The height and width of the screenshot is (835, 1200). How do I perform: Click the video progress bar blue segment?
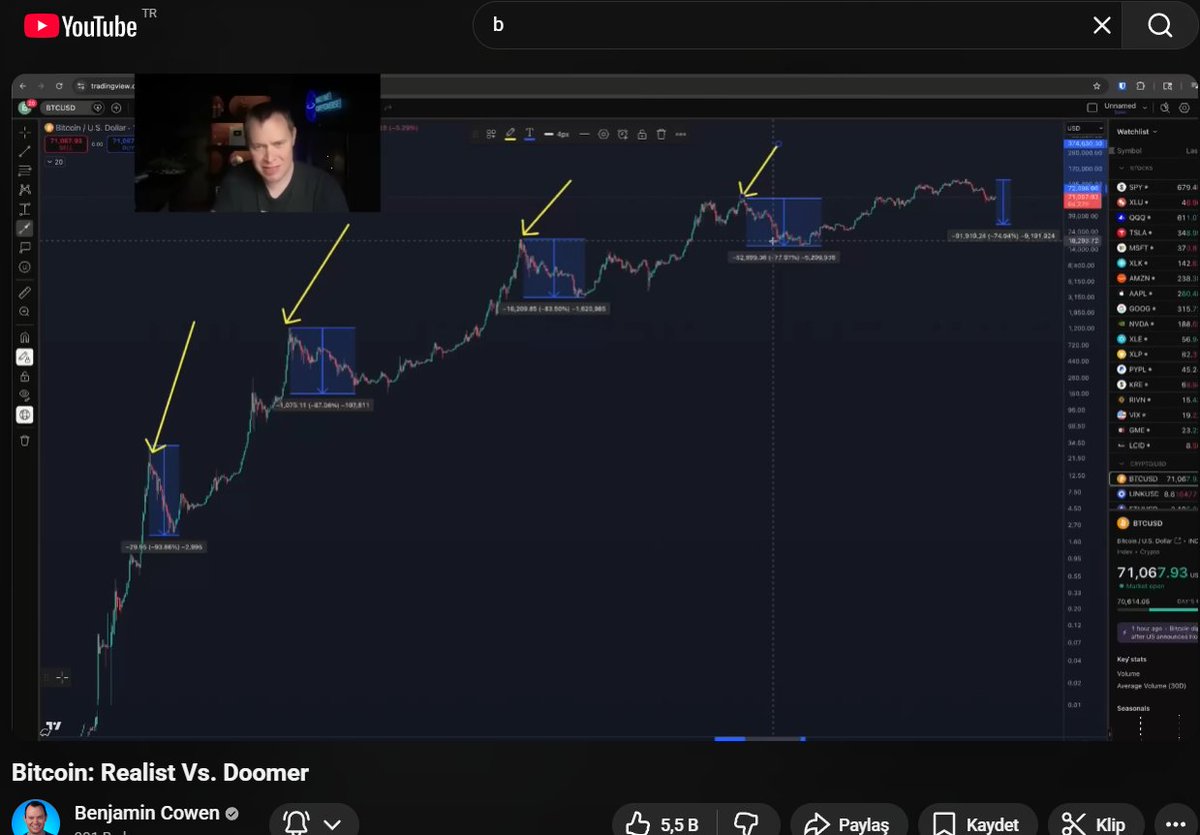coord(730,739)
